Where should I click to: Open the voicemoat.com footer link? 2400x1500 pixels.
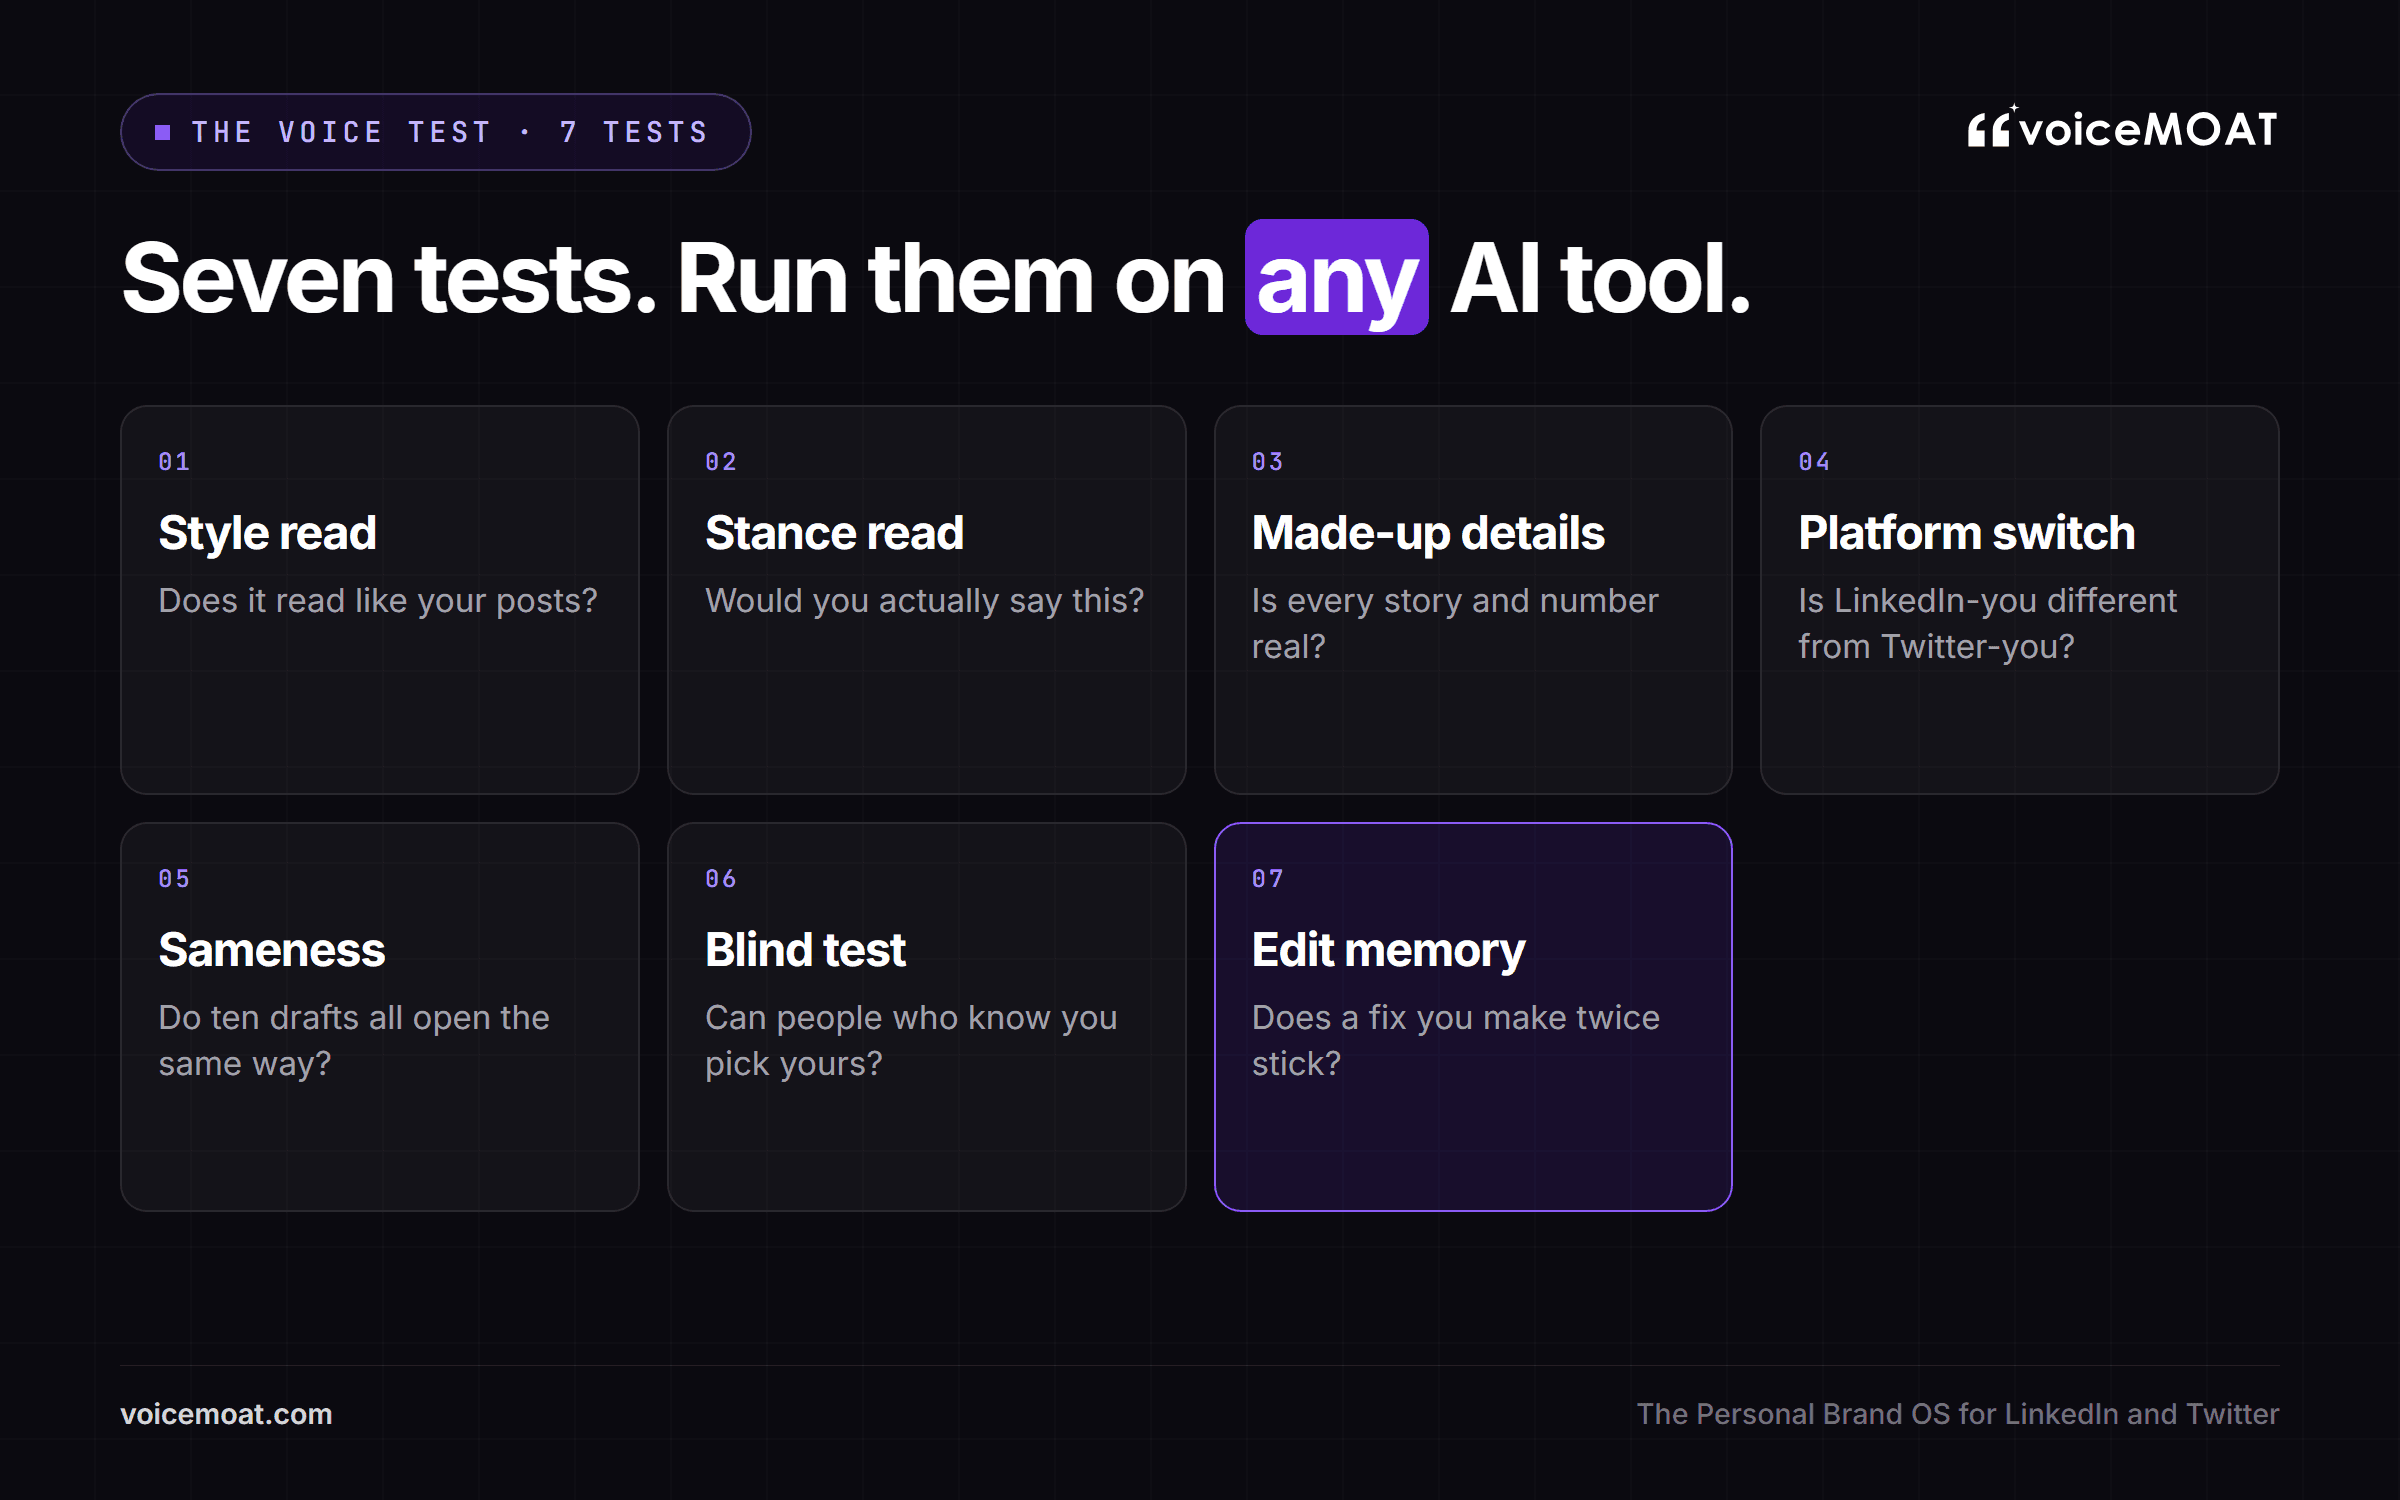pos(226,1414)
